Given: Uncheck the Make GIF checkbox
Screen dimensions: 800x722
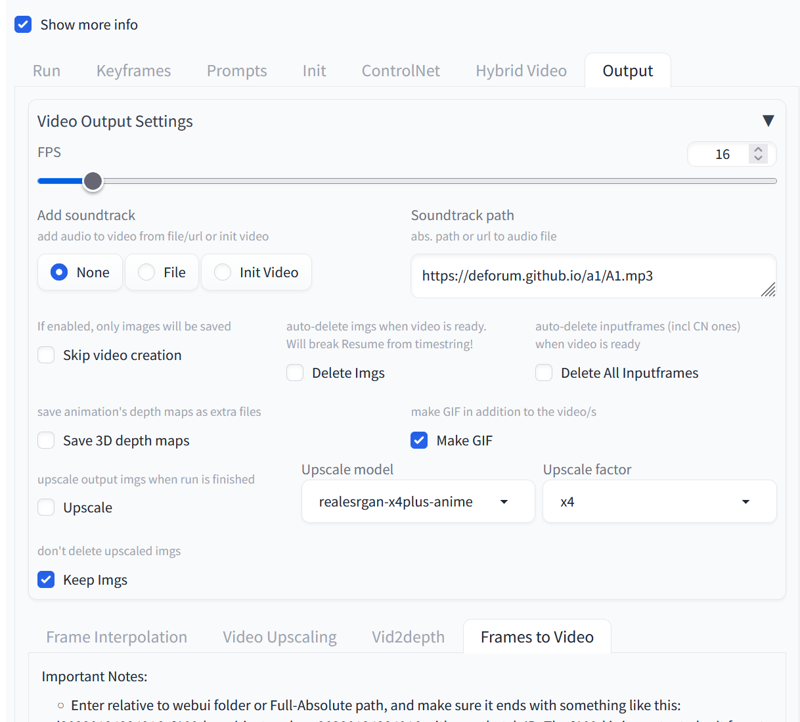Looking at the screenshot, I should [419, 440].
